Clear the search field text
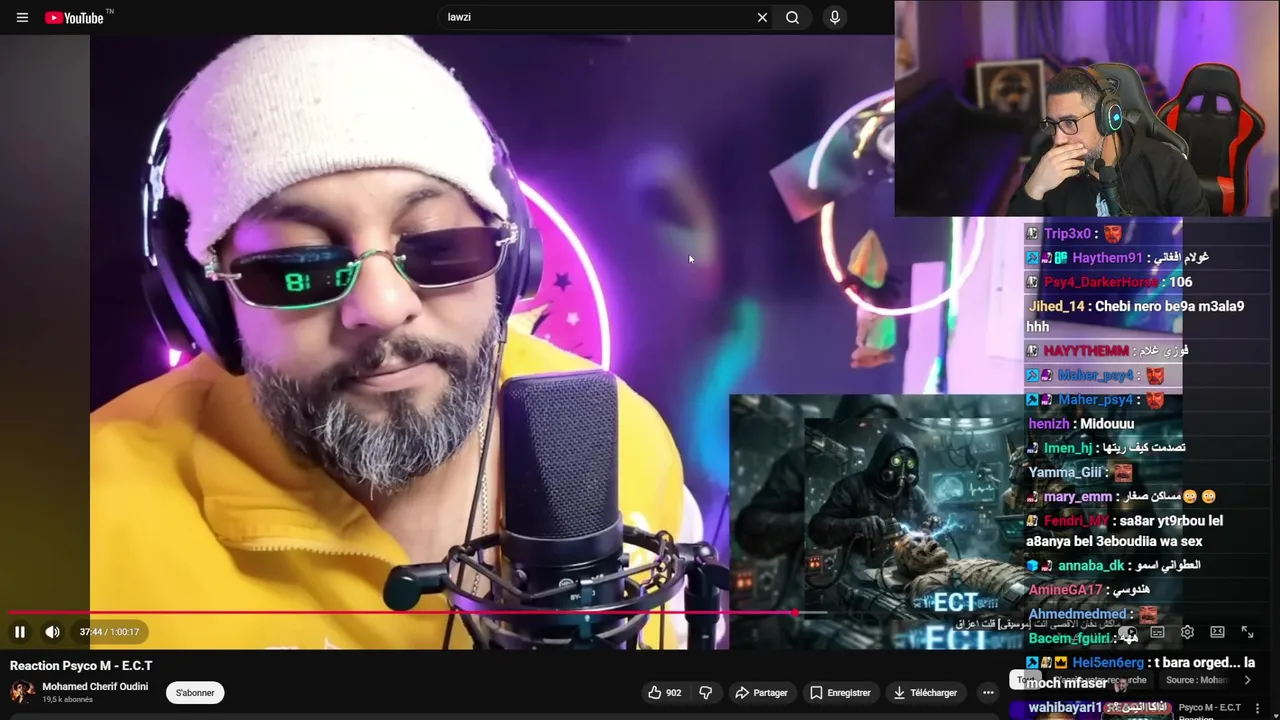The height and width of the screenshot is (720, 1280). 762,17
